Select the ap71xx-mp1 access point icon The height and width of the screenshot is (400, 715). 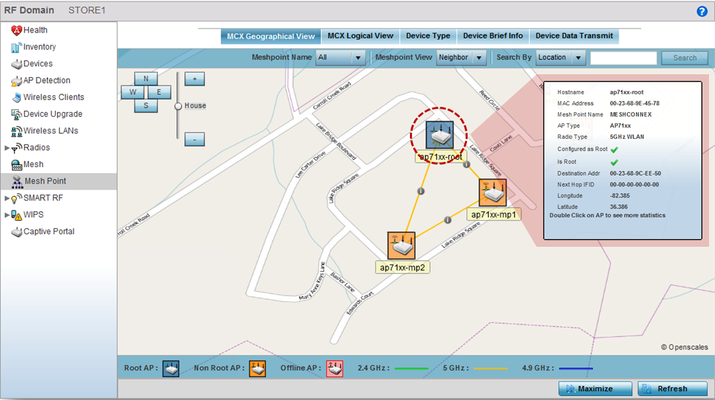click(x=492, y=192)
